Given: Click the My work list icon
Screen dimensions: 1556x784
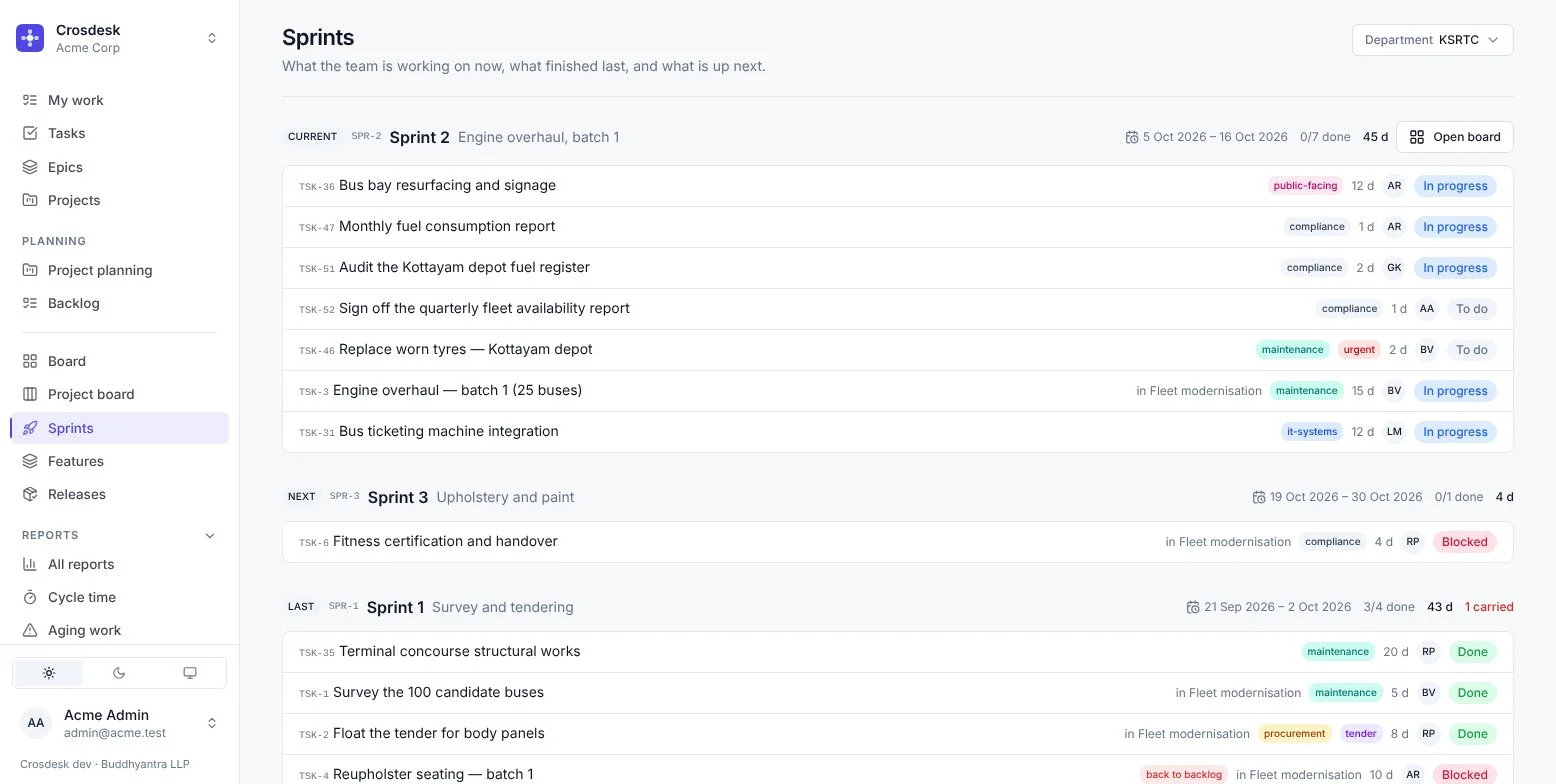Looking at the screenshot, I should pos(30,100).
